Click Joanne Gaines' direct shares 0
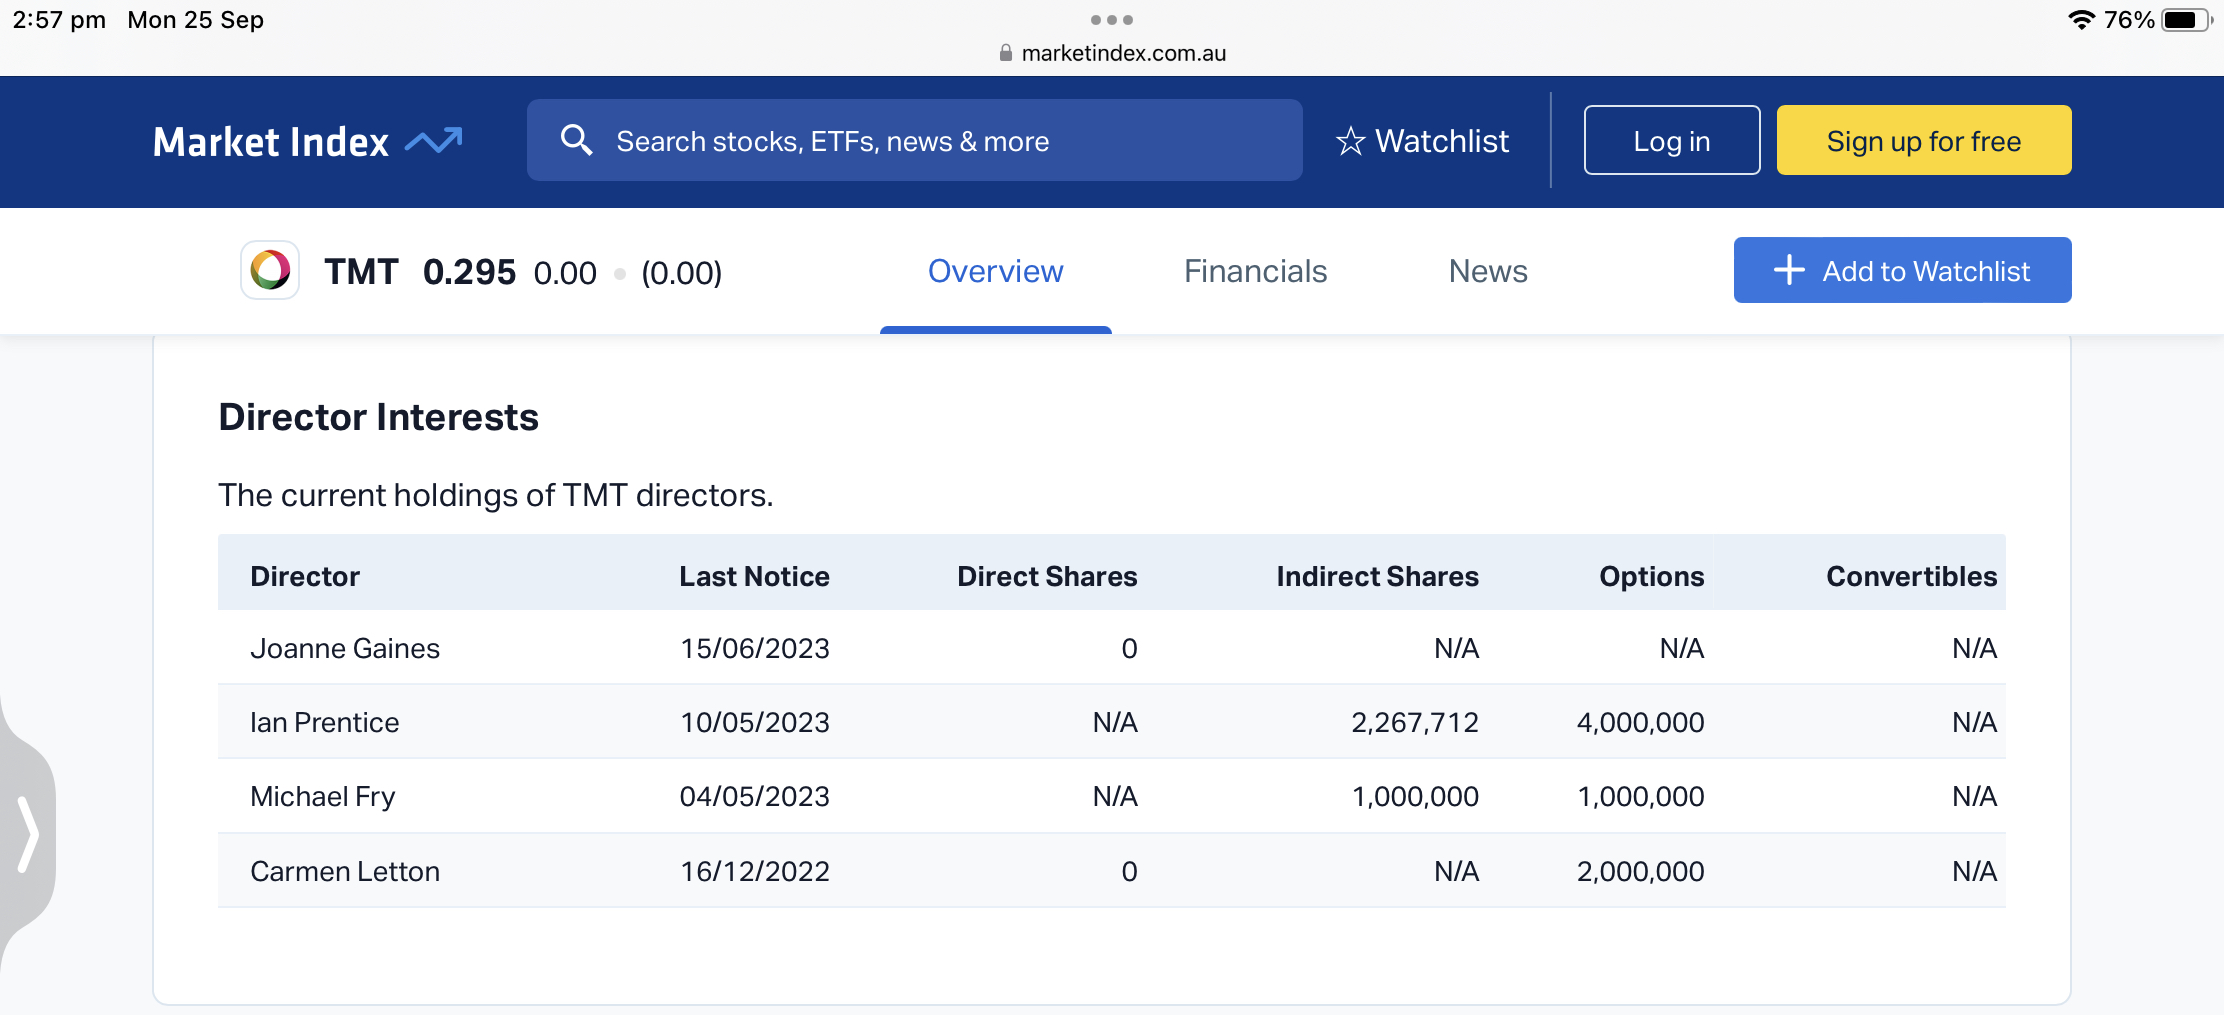 pyautogui.click(x=1129, y=648)
